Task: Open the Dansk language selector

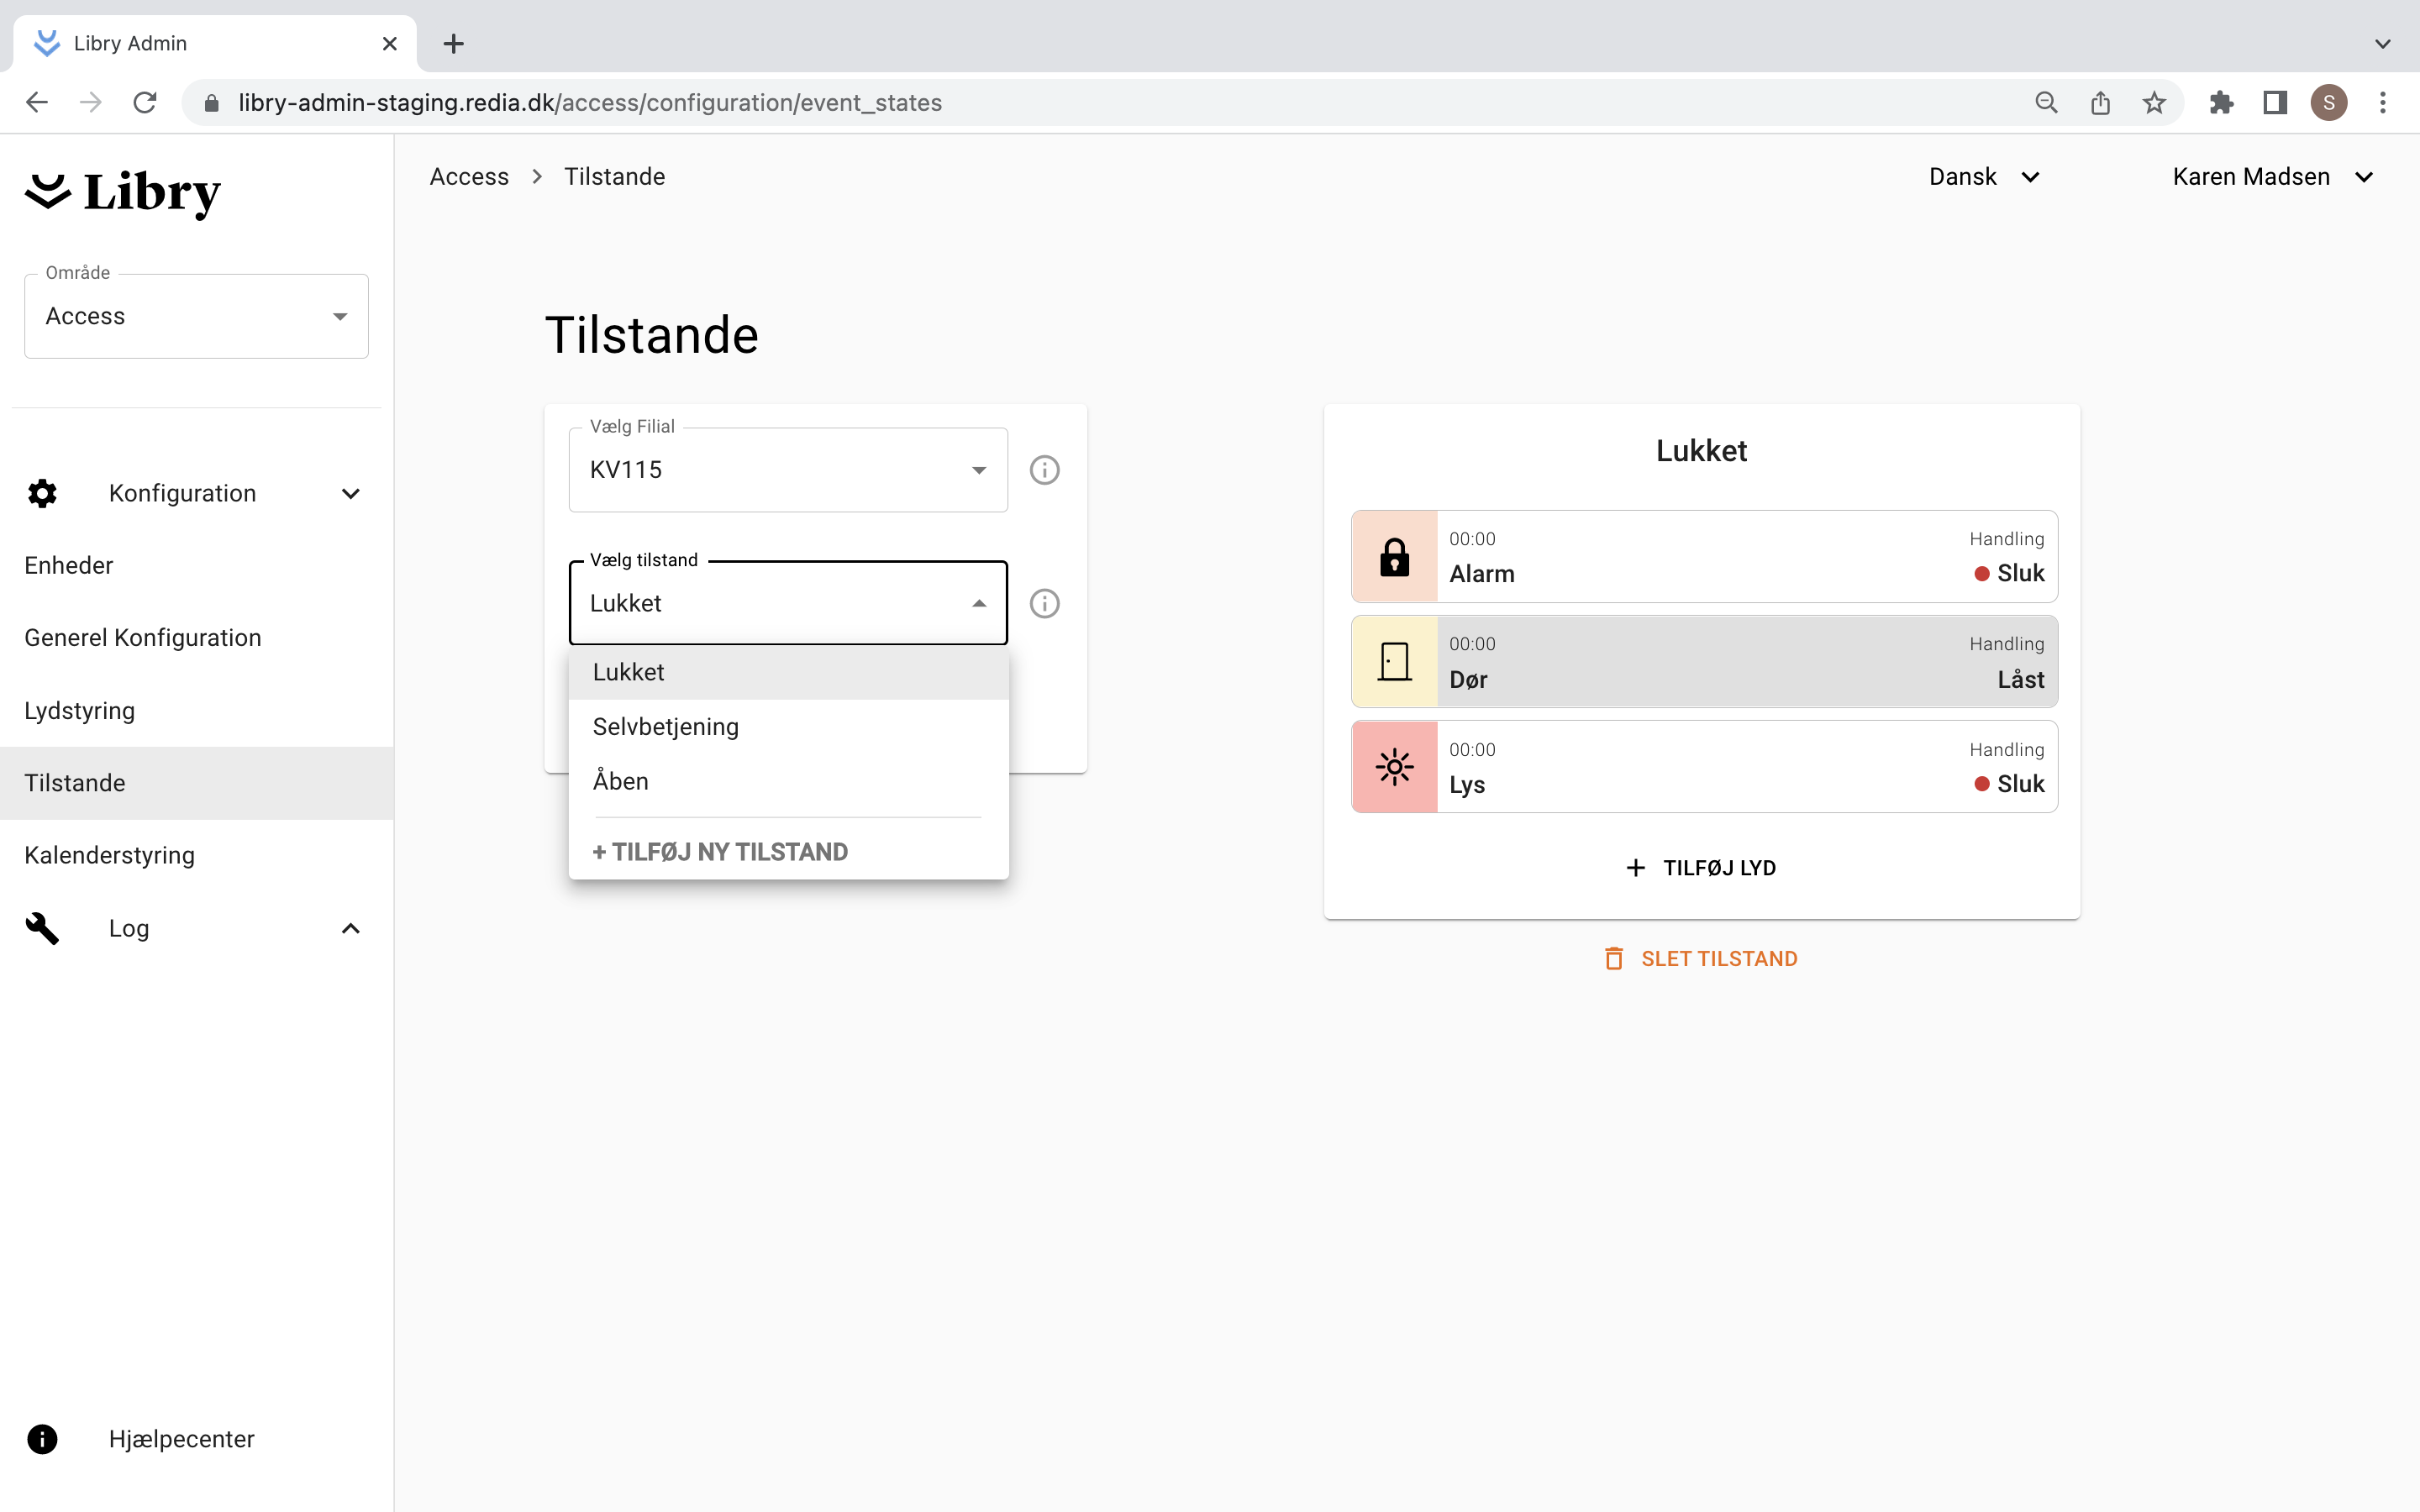Action: coord(1983,177)
